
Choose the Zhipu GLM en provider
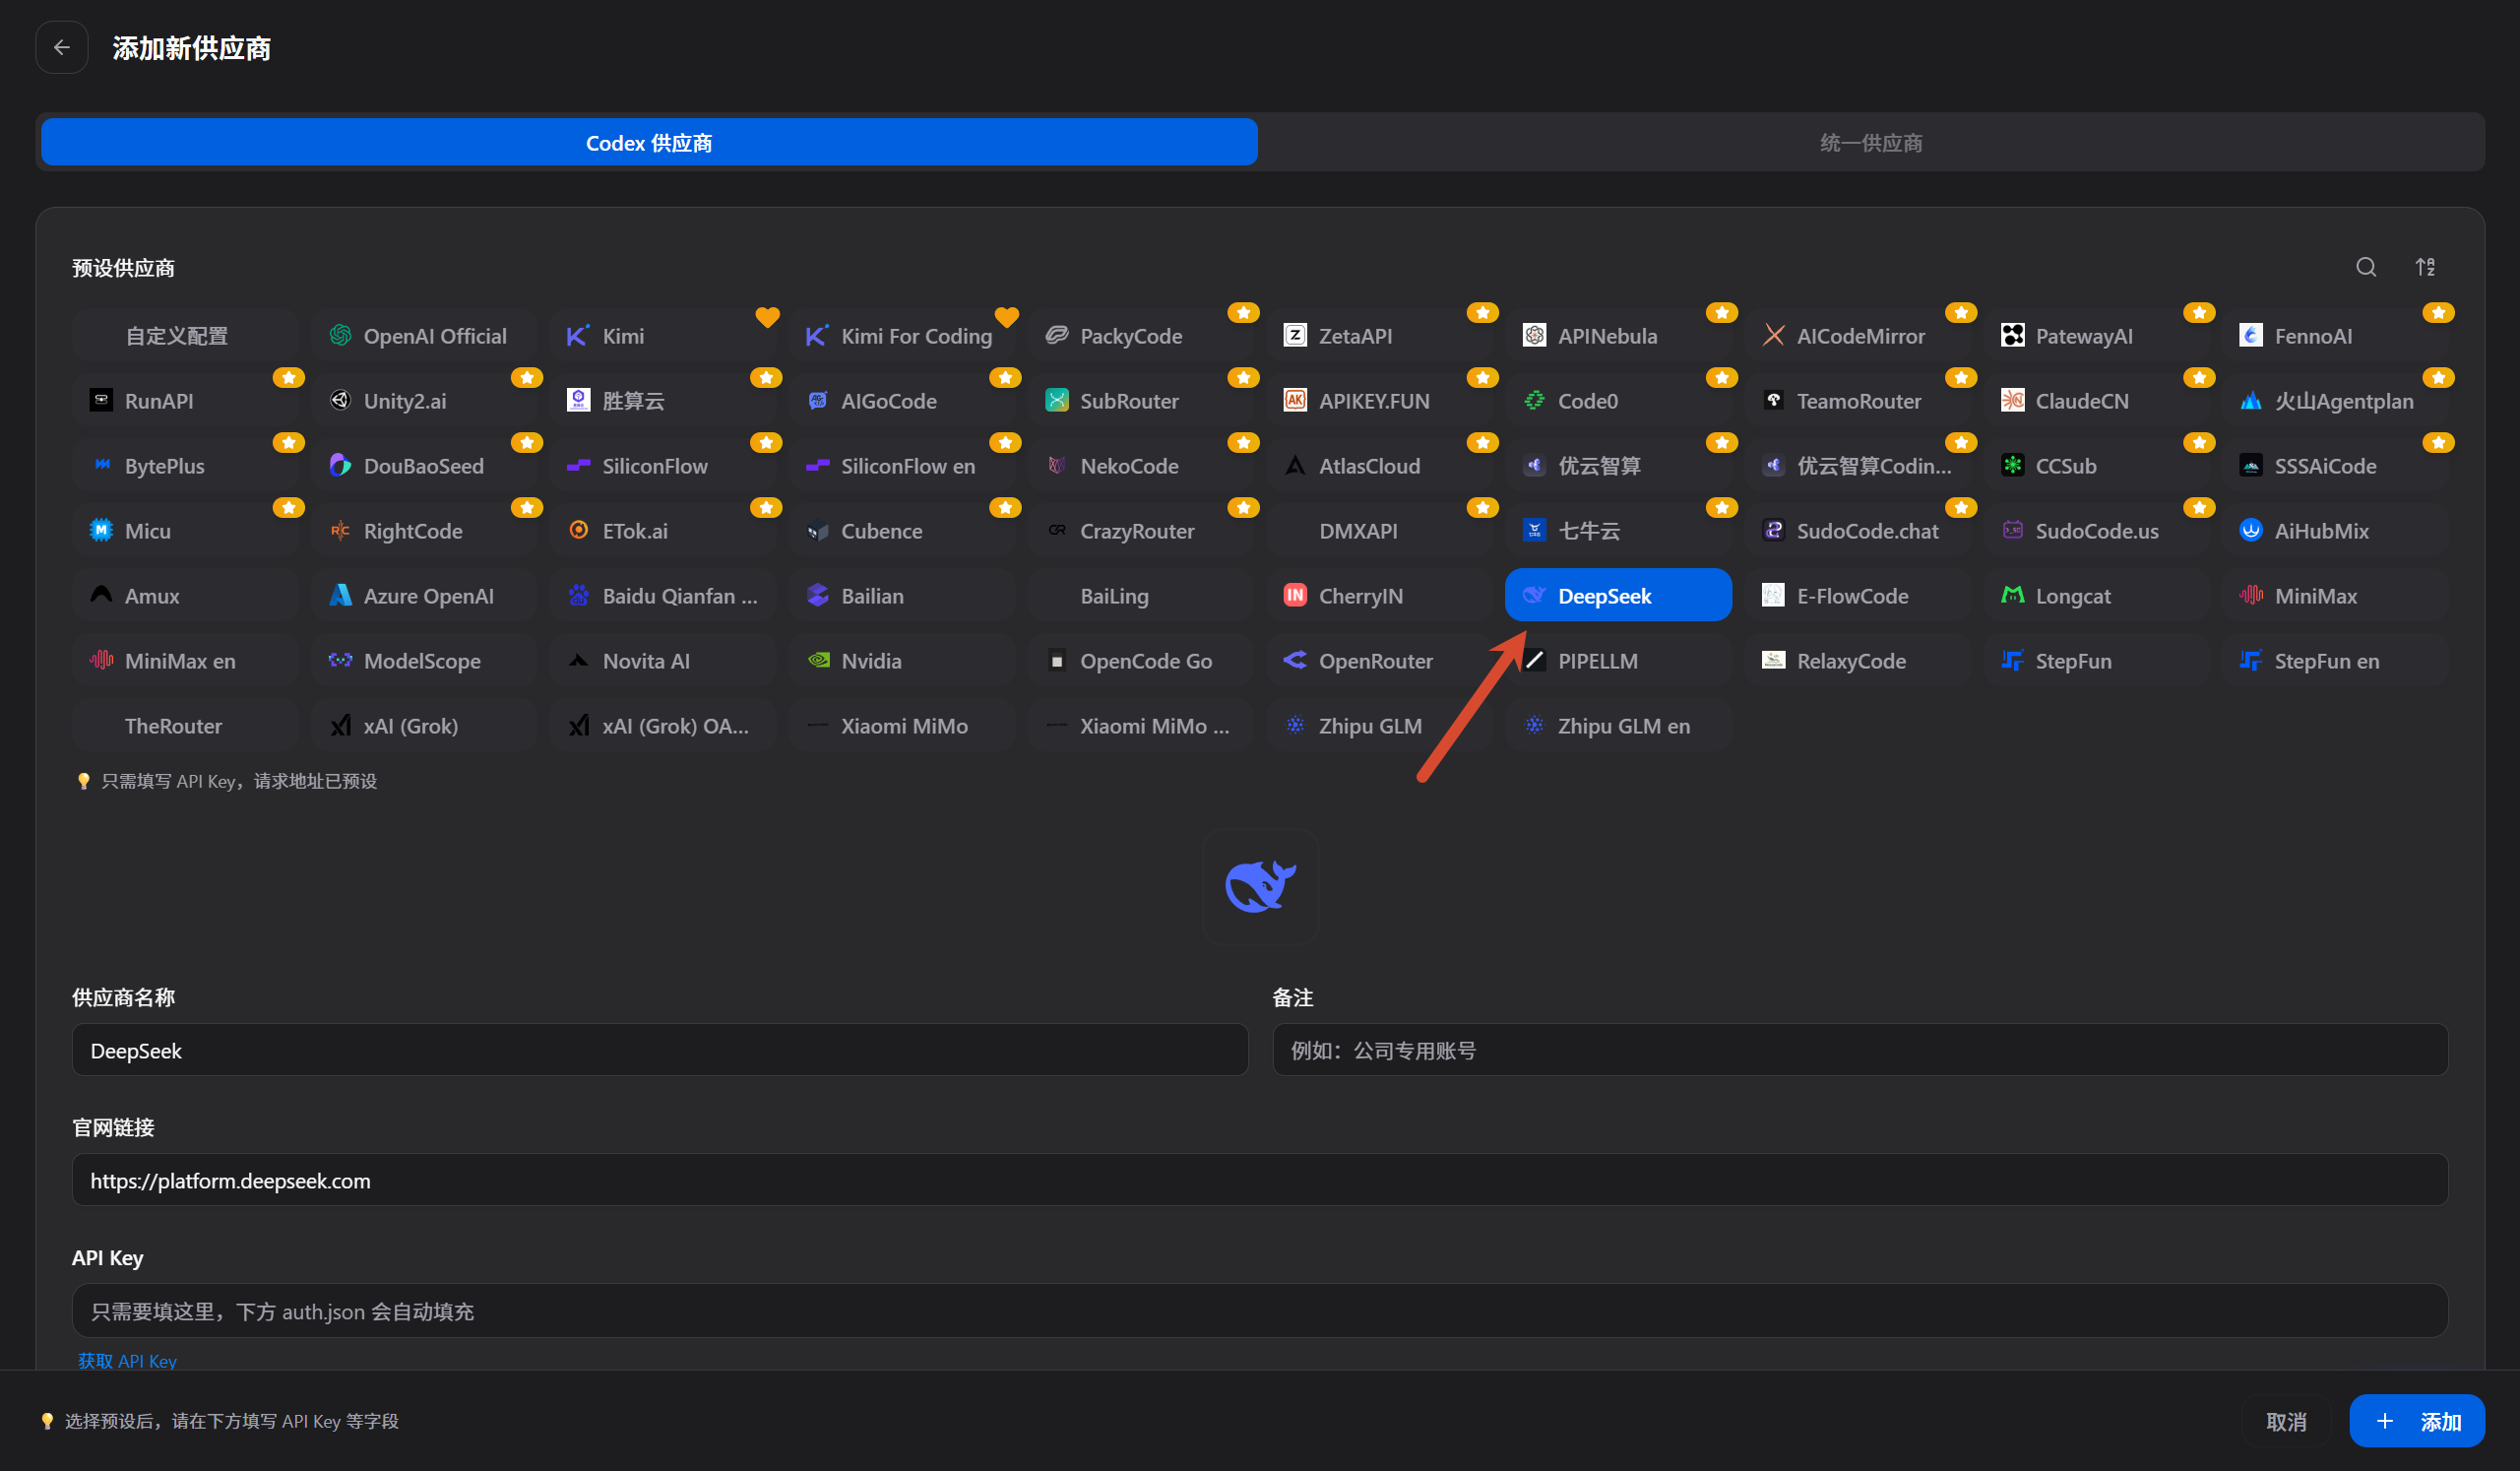[1619, 726]
